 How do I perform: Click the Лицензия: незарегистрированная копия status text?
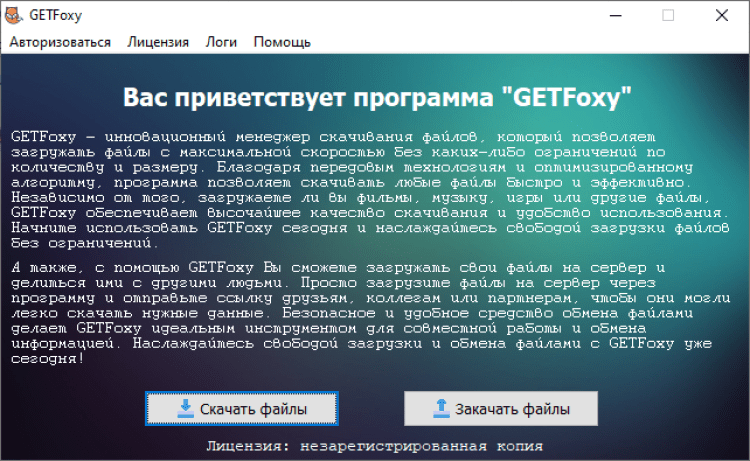(x=375, y=445)
